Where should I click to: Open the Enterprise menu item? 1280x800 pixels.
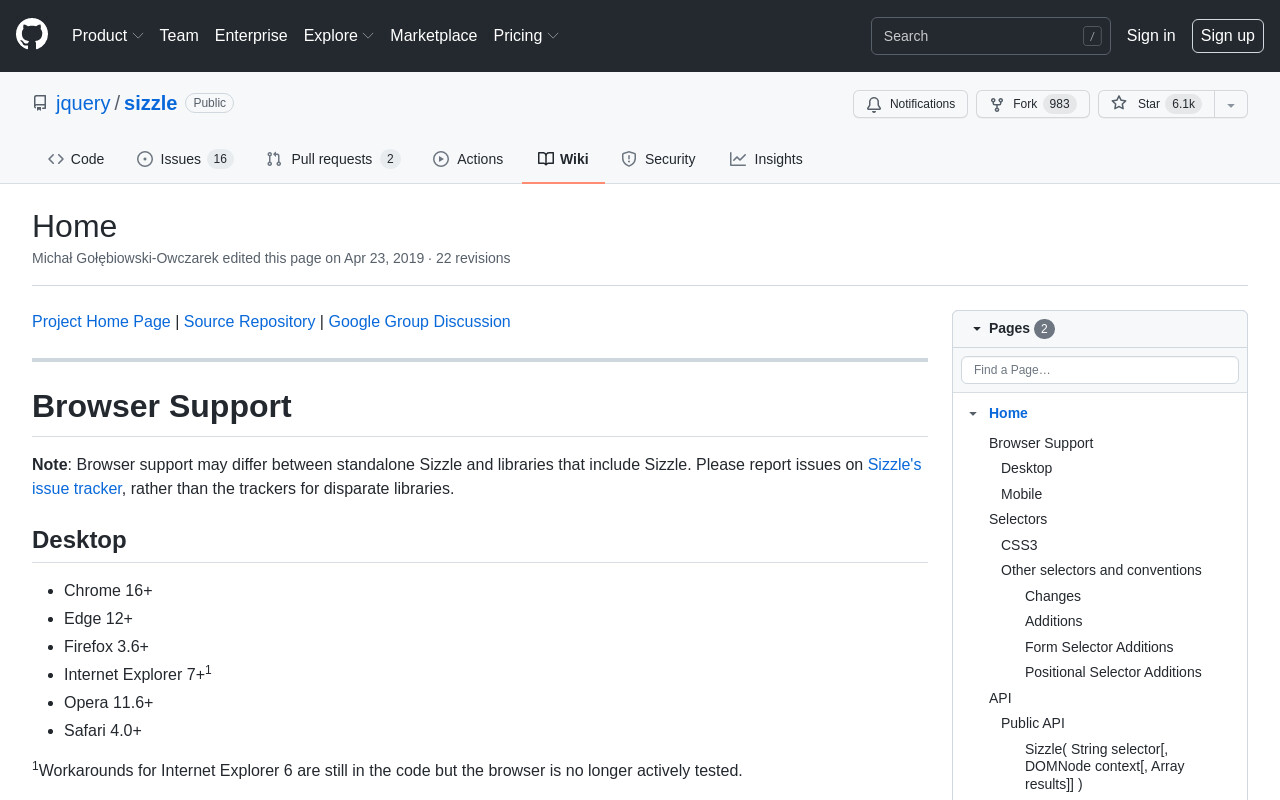[x=251, y=36]
